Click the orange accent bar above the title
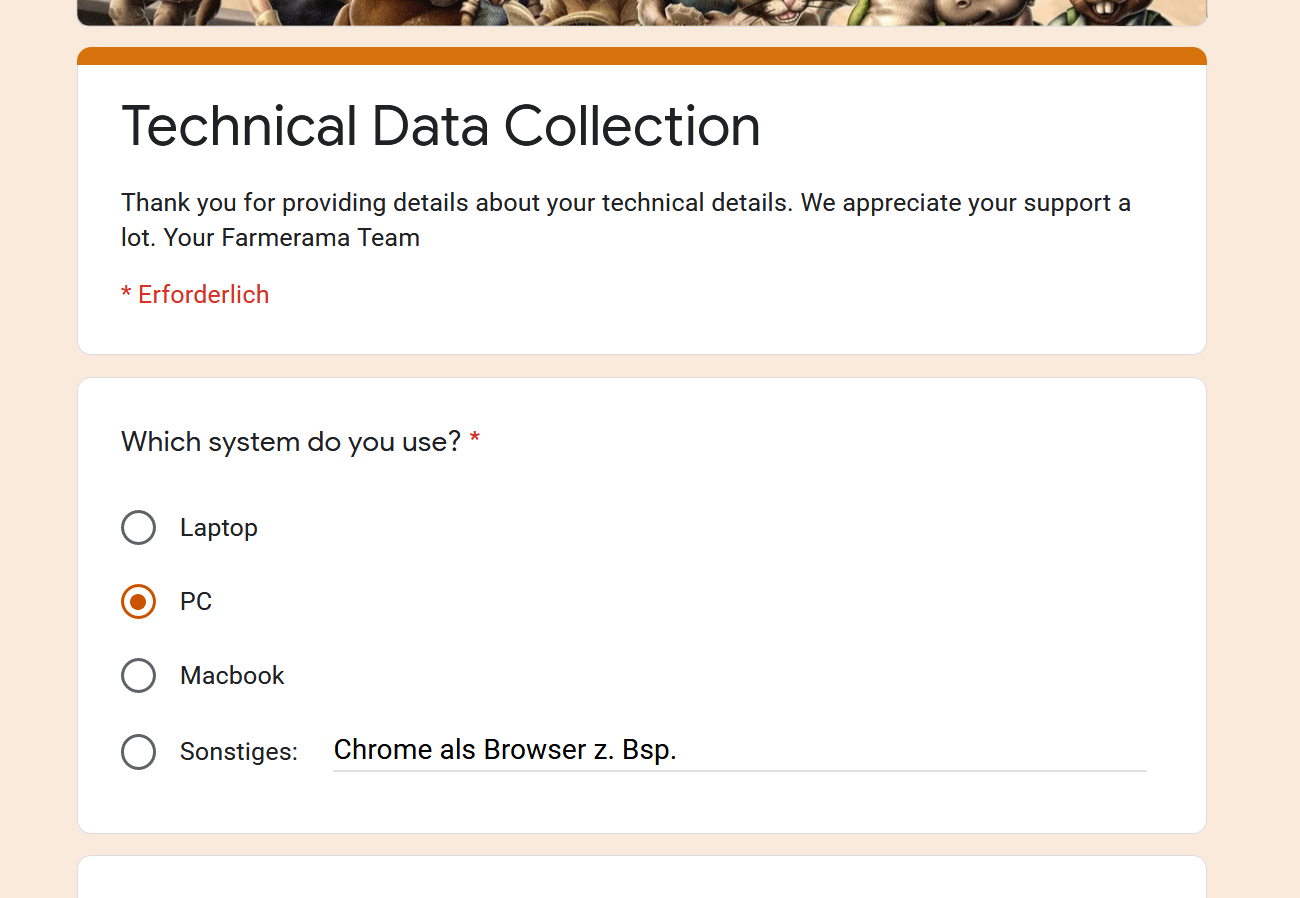 tap(641, 56)
